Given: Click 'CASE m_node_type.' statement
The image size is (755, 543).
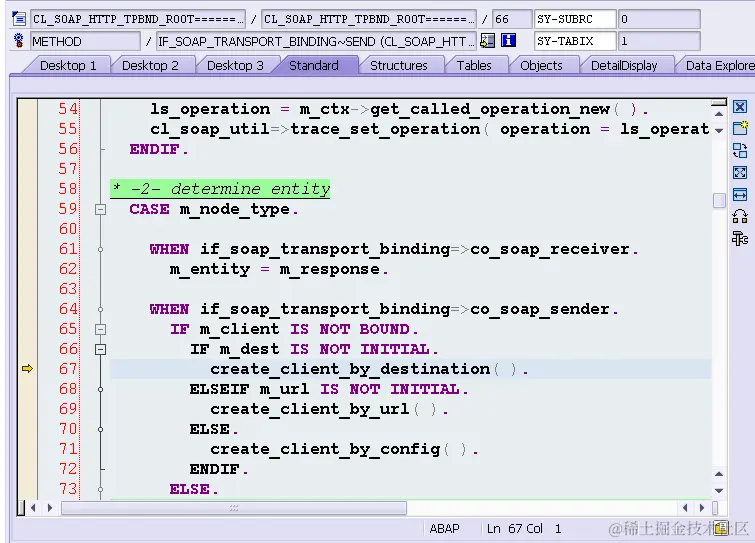Looking at the screenshot, I should pos(214,209).
